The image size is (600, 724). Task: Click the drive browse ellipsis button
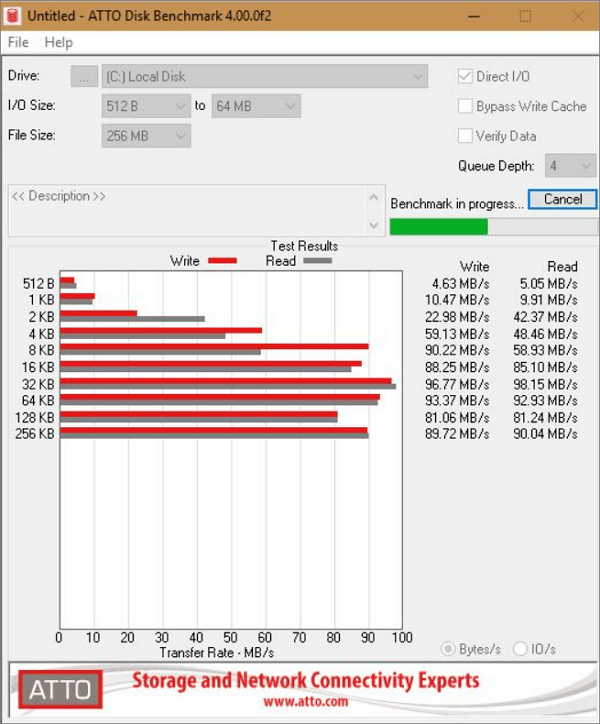coord(84,76)
